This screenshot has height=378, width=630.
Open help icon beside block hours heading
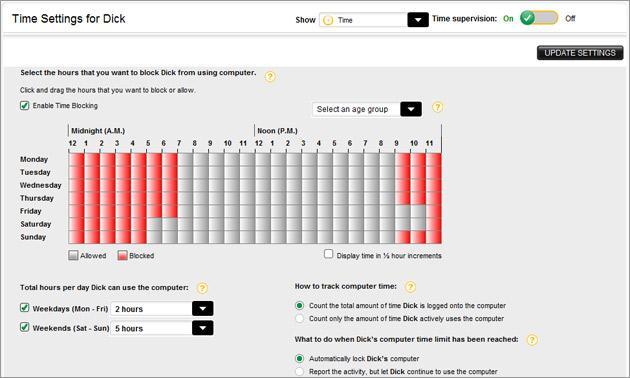click(x=270, y=76)
